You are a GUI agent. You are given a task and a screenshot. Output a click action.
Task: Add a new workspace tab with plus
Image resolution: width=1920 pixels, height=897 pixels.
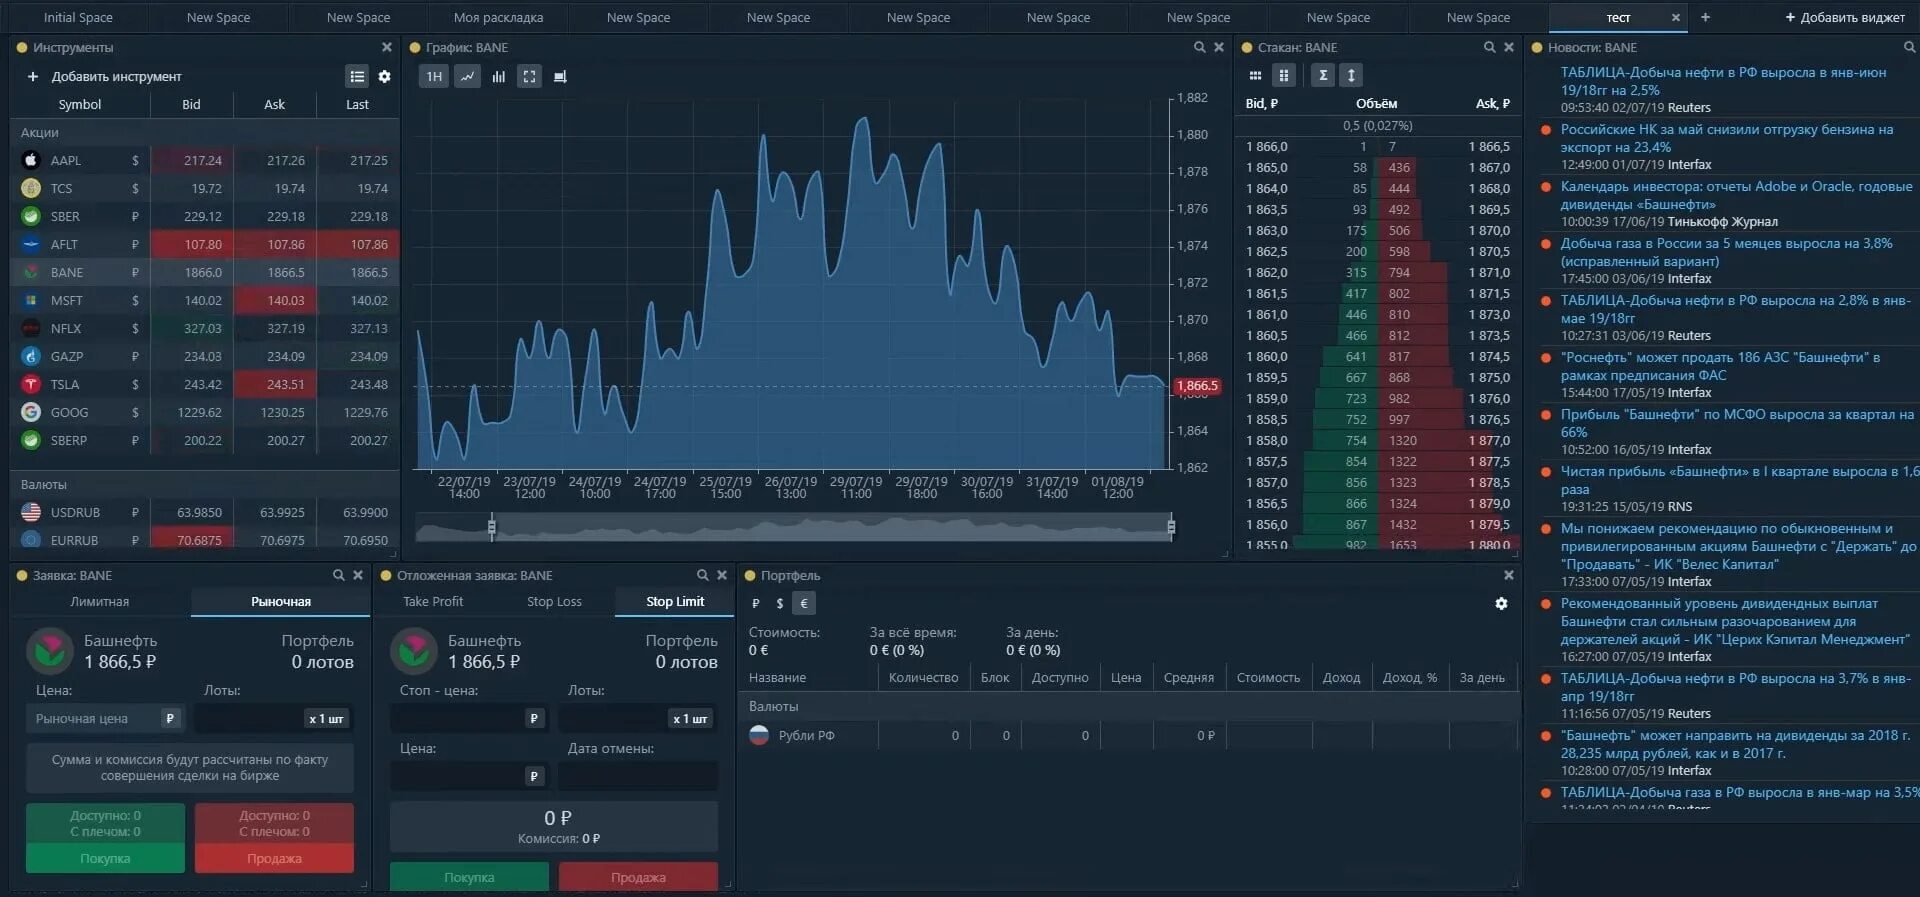pos(1706,17)
